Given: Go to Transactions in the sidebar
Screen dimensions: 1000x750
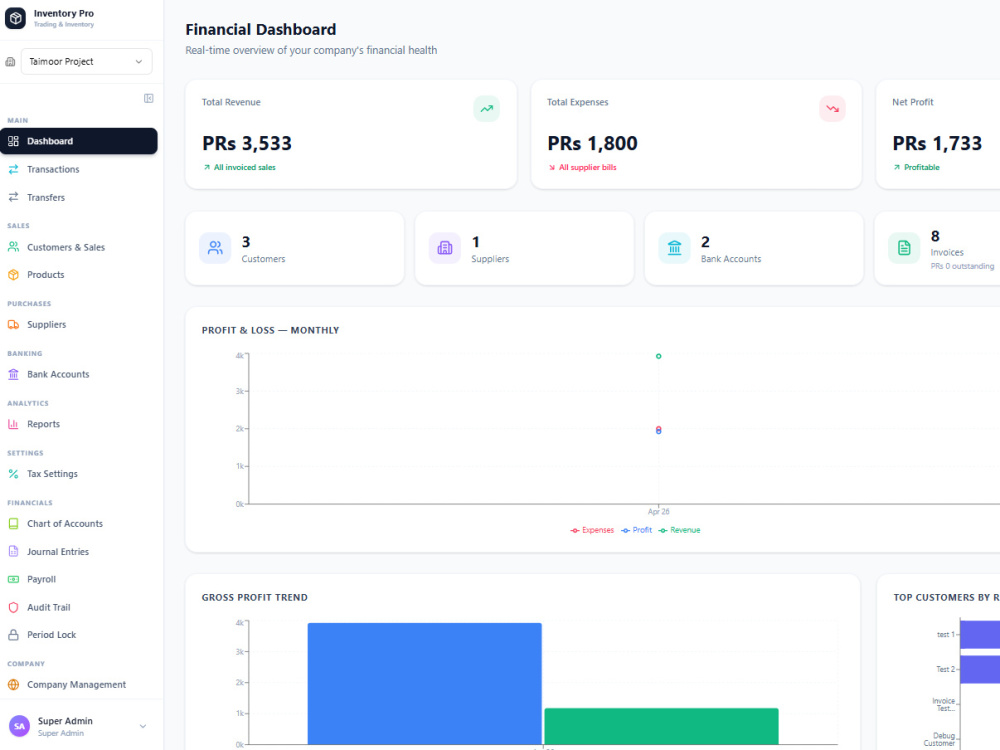Looking at the screenshot, I should [x=79, y=169].
